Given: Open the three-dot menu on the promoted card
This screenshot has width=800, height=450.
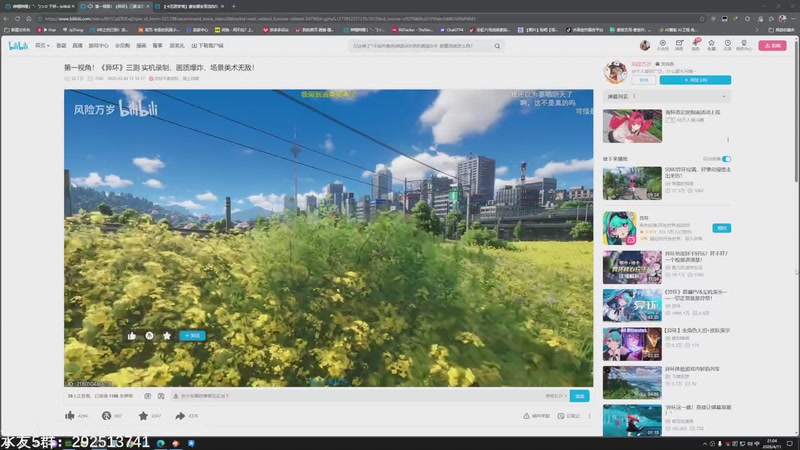Looking at the screenshot, I should click(728, 140).
